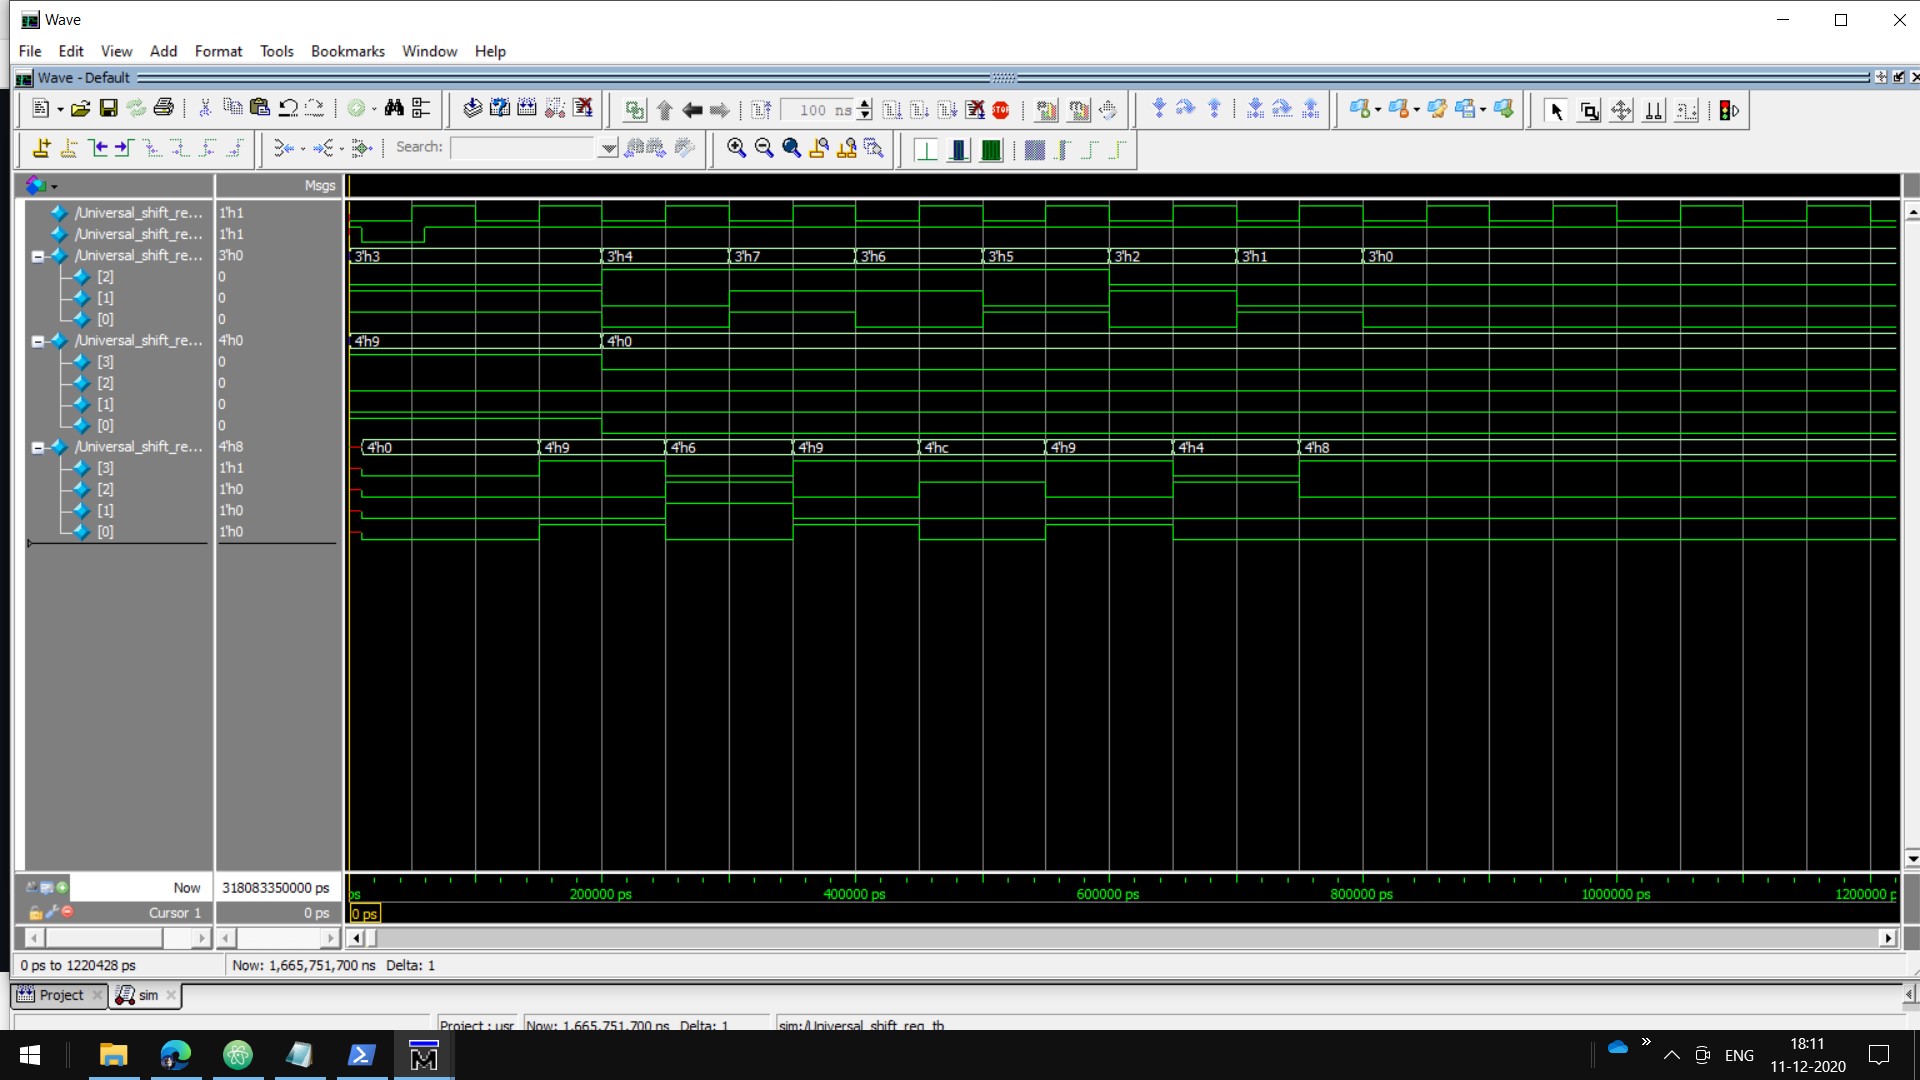This screenshot has height=1080, width=1920.
Task: Click the Open folder icon
Action: pos(80,110)
